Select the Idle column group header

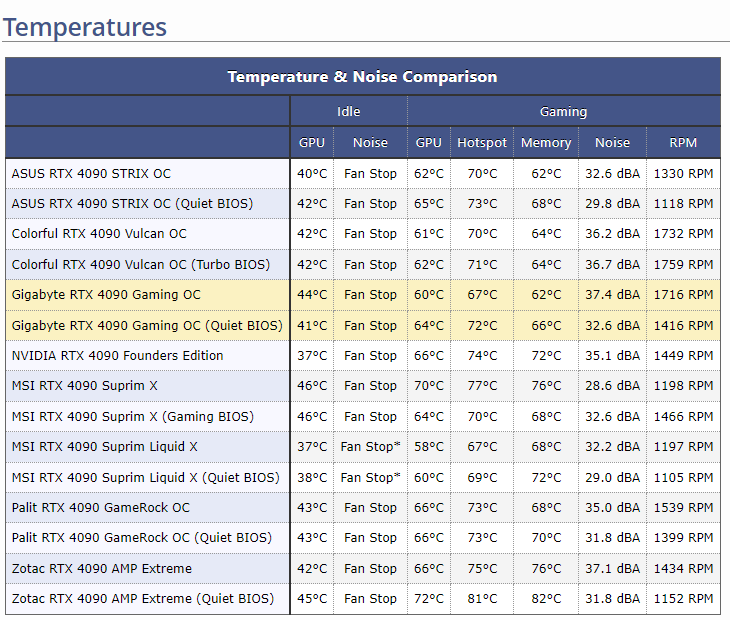point(348,111)
